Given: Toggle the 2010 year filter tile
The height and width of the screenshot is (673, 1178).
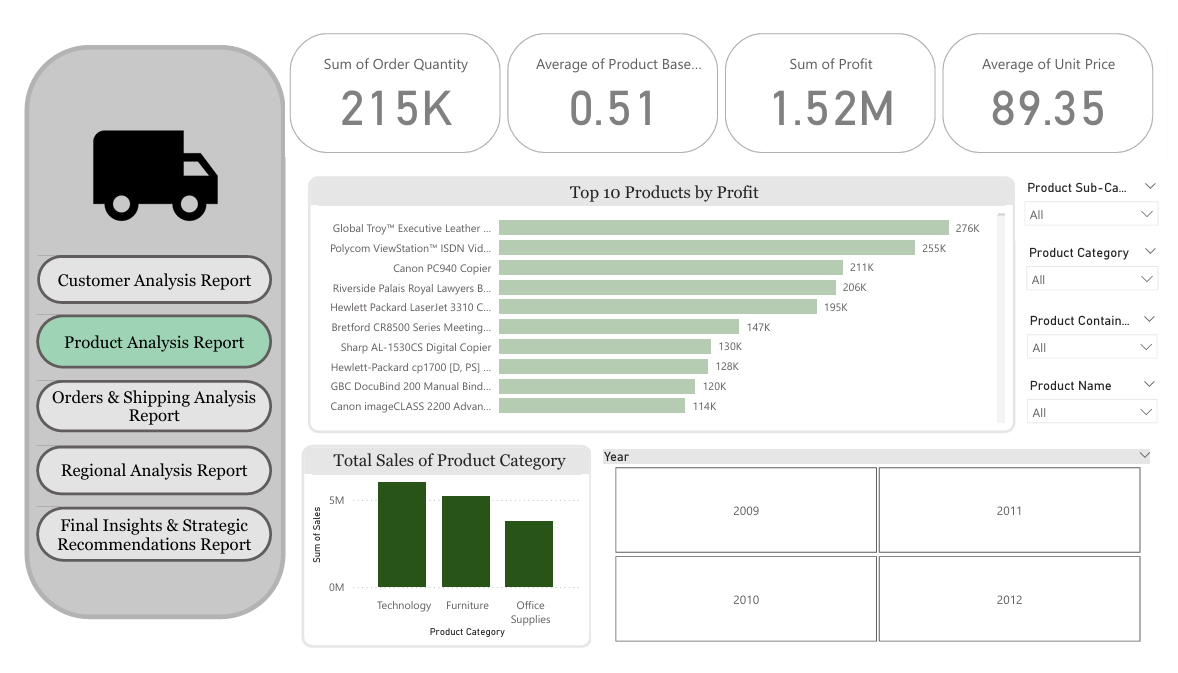Looking at the screenshot, I should tap(745, 599).
